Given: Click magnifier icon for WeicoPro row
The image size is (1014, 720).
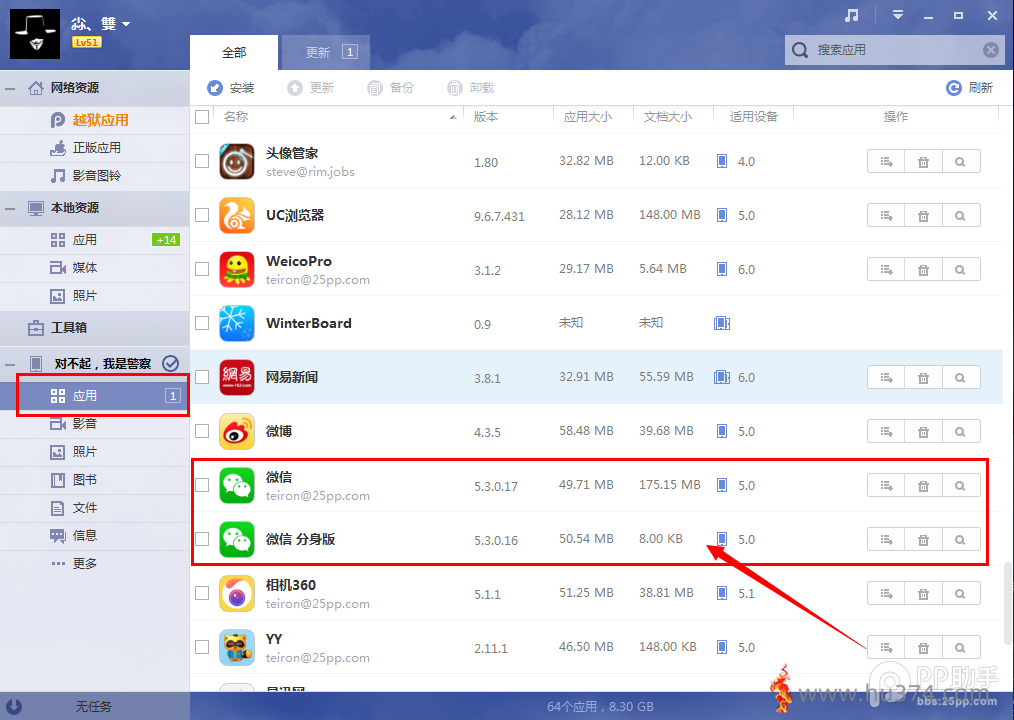Looking at the screenshot, I should pos(961,270).
